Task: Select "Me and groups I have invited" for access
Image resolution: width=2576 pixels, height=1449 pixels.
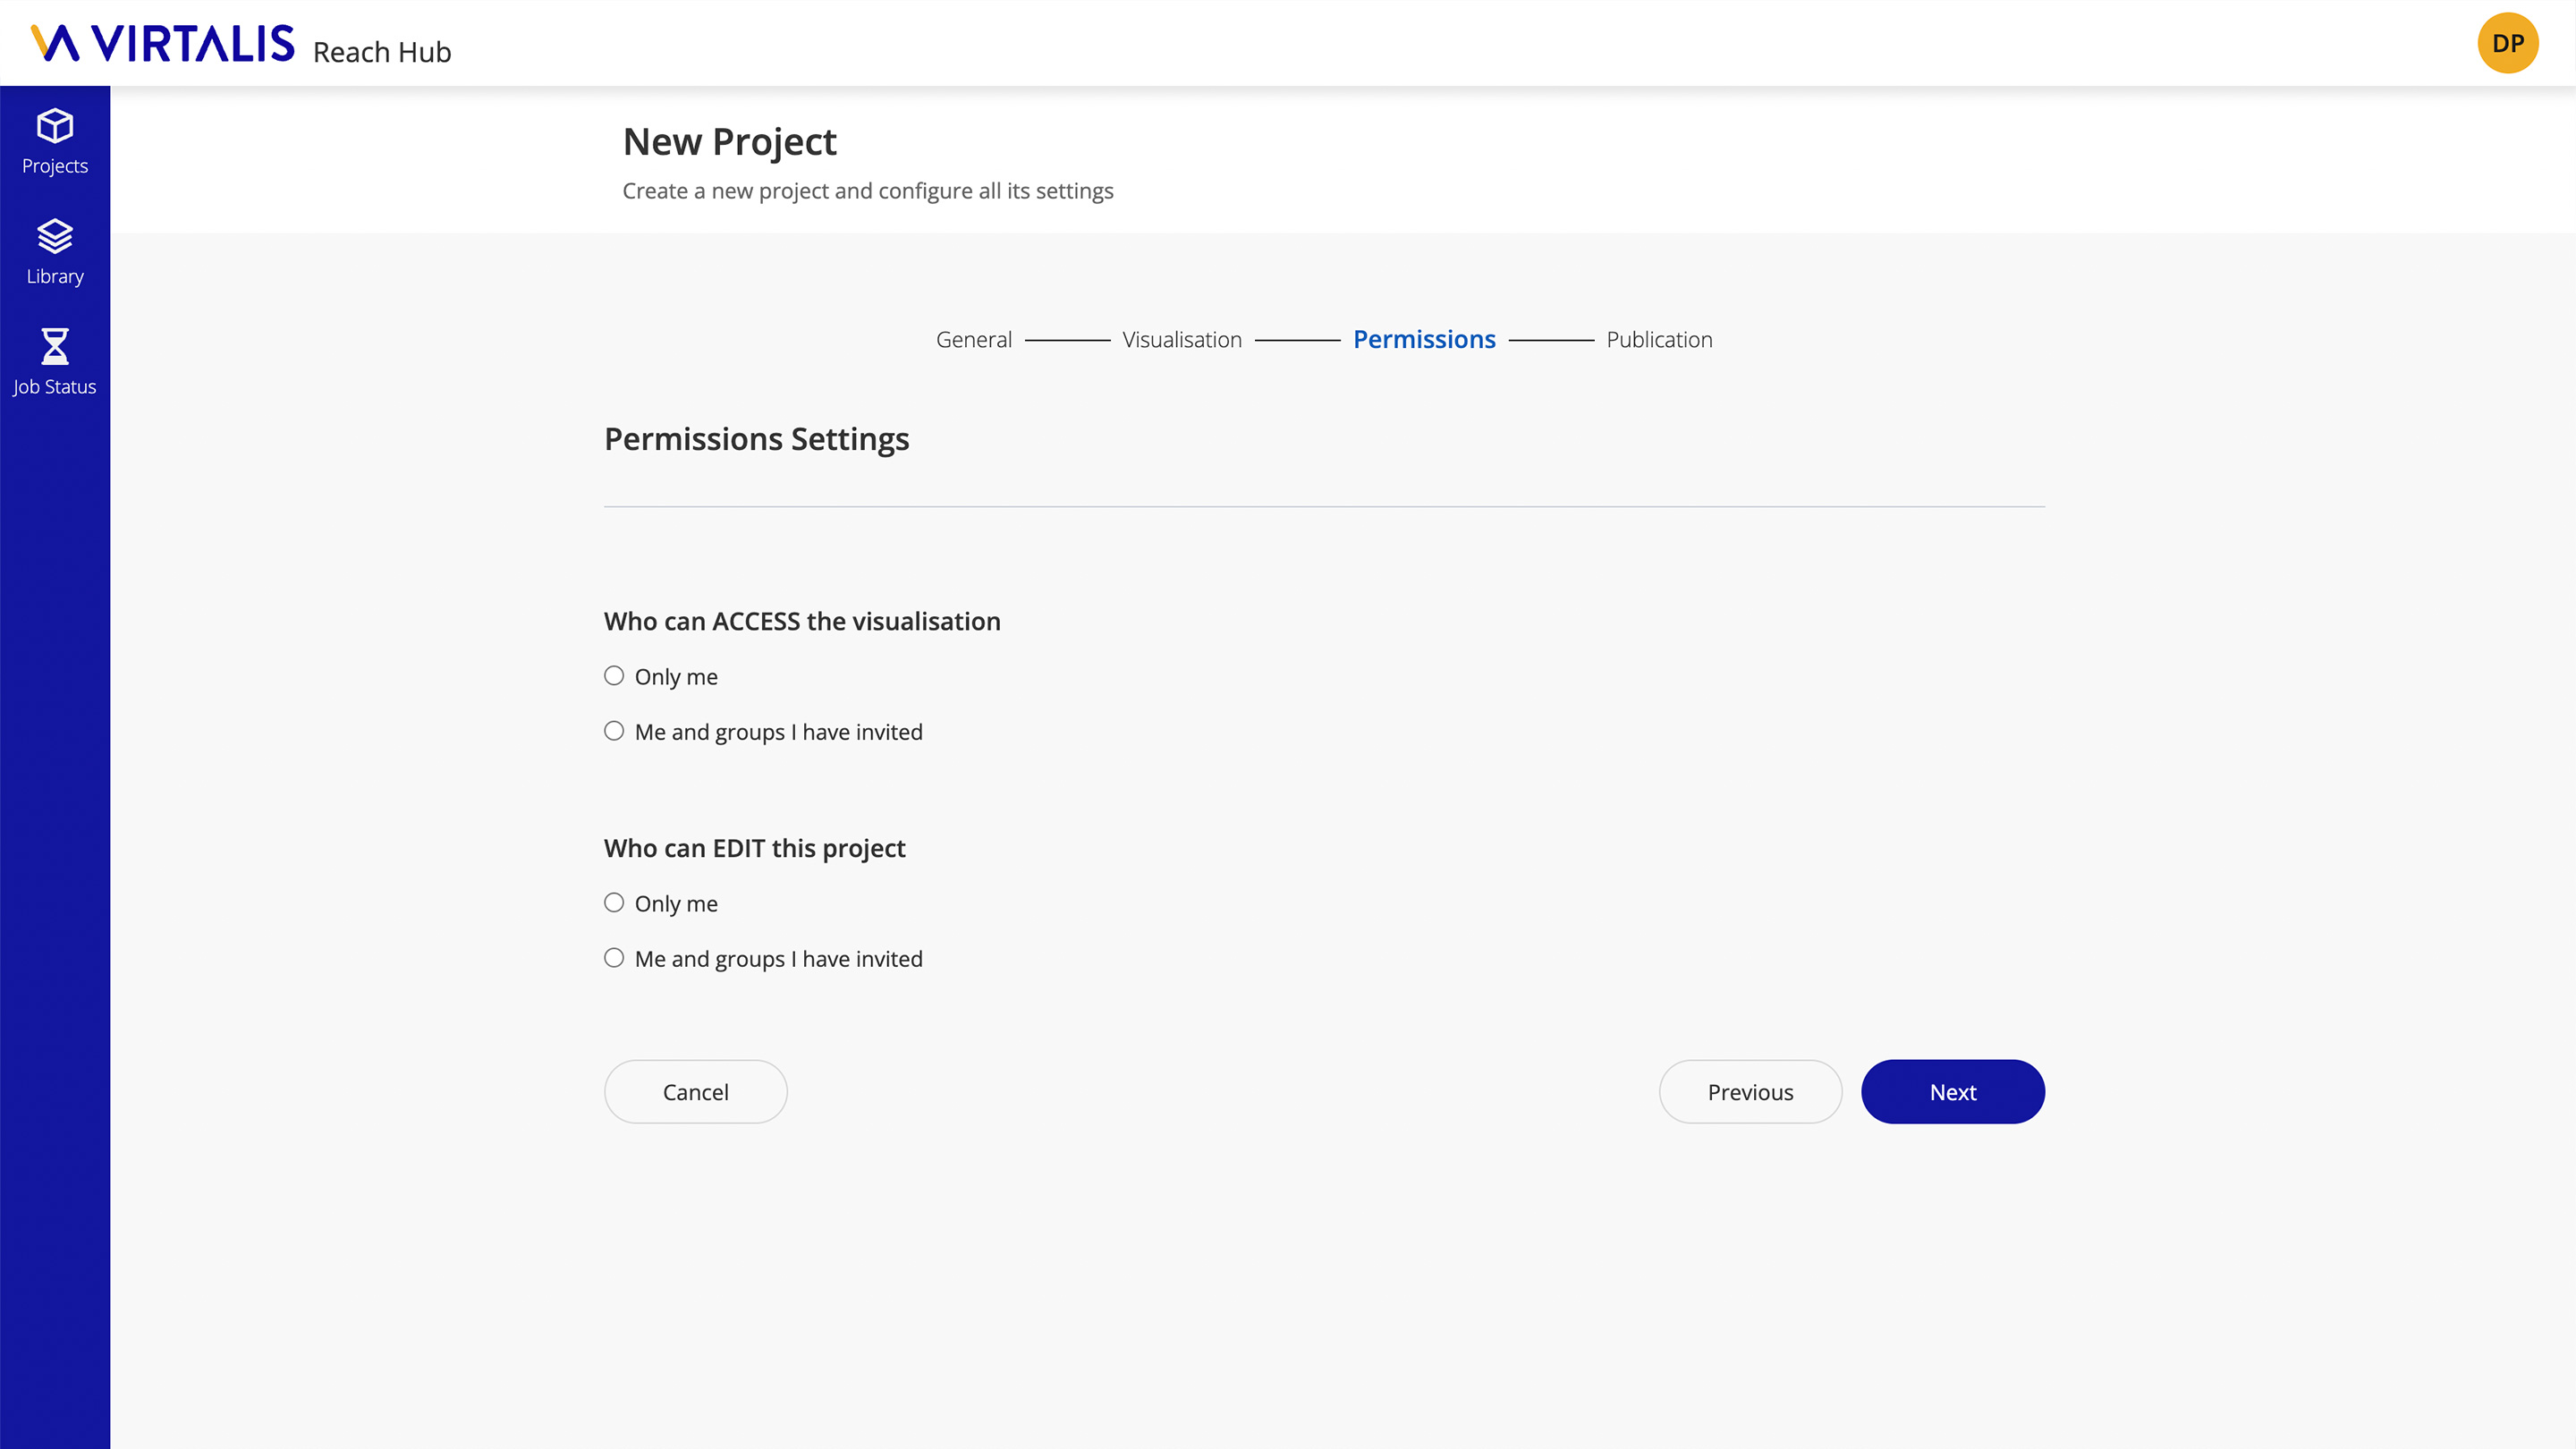Action: pyautogui.click(x=614, y=731)
